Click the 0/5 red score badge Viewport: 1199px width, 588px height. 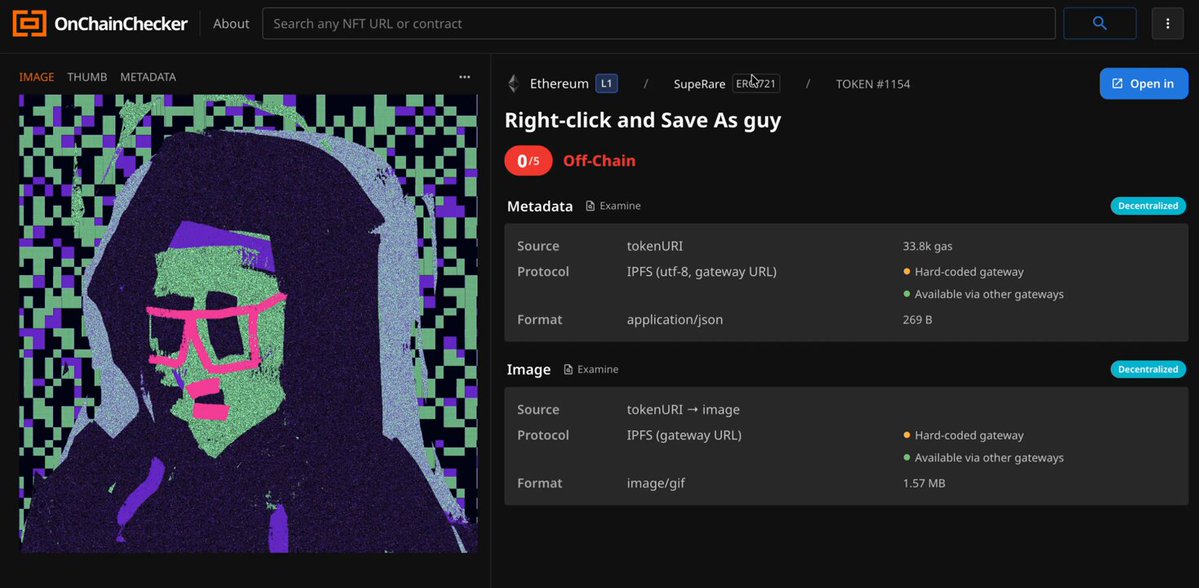tap(528, 161)
